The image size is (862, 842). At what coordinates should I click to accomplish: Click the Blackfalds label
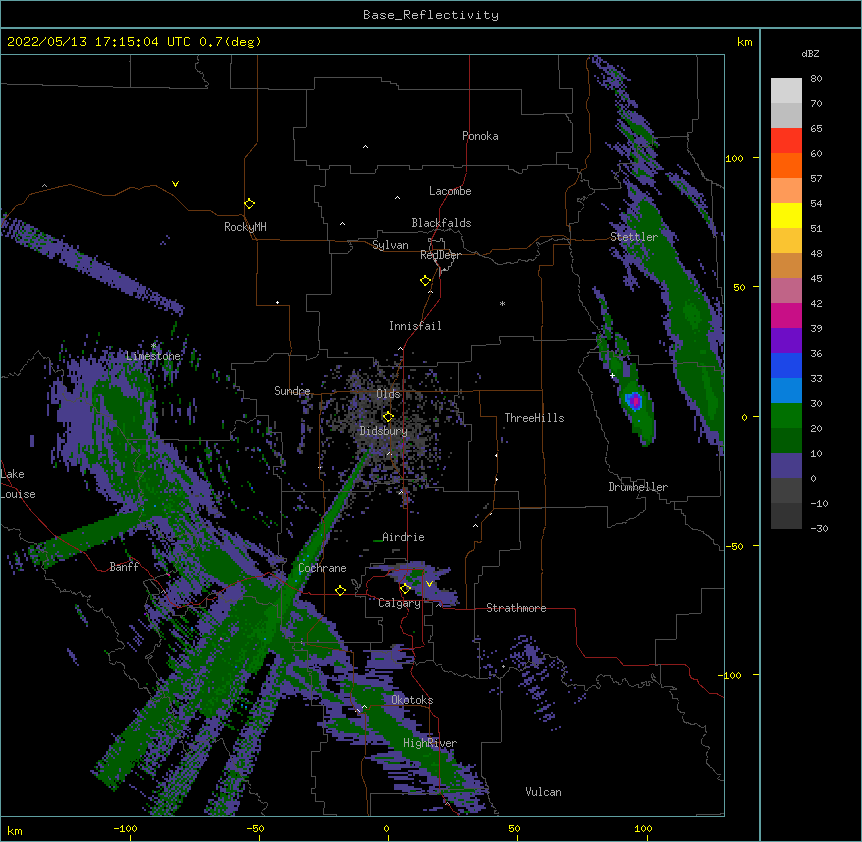[x=441, y=223]
